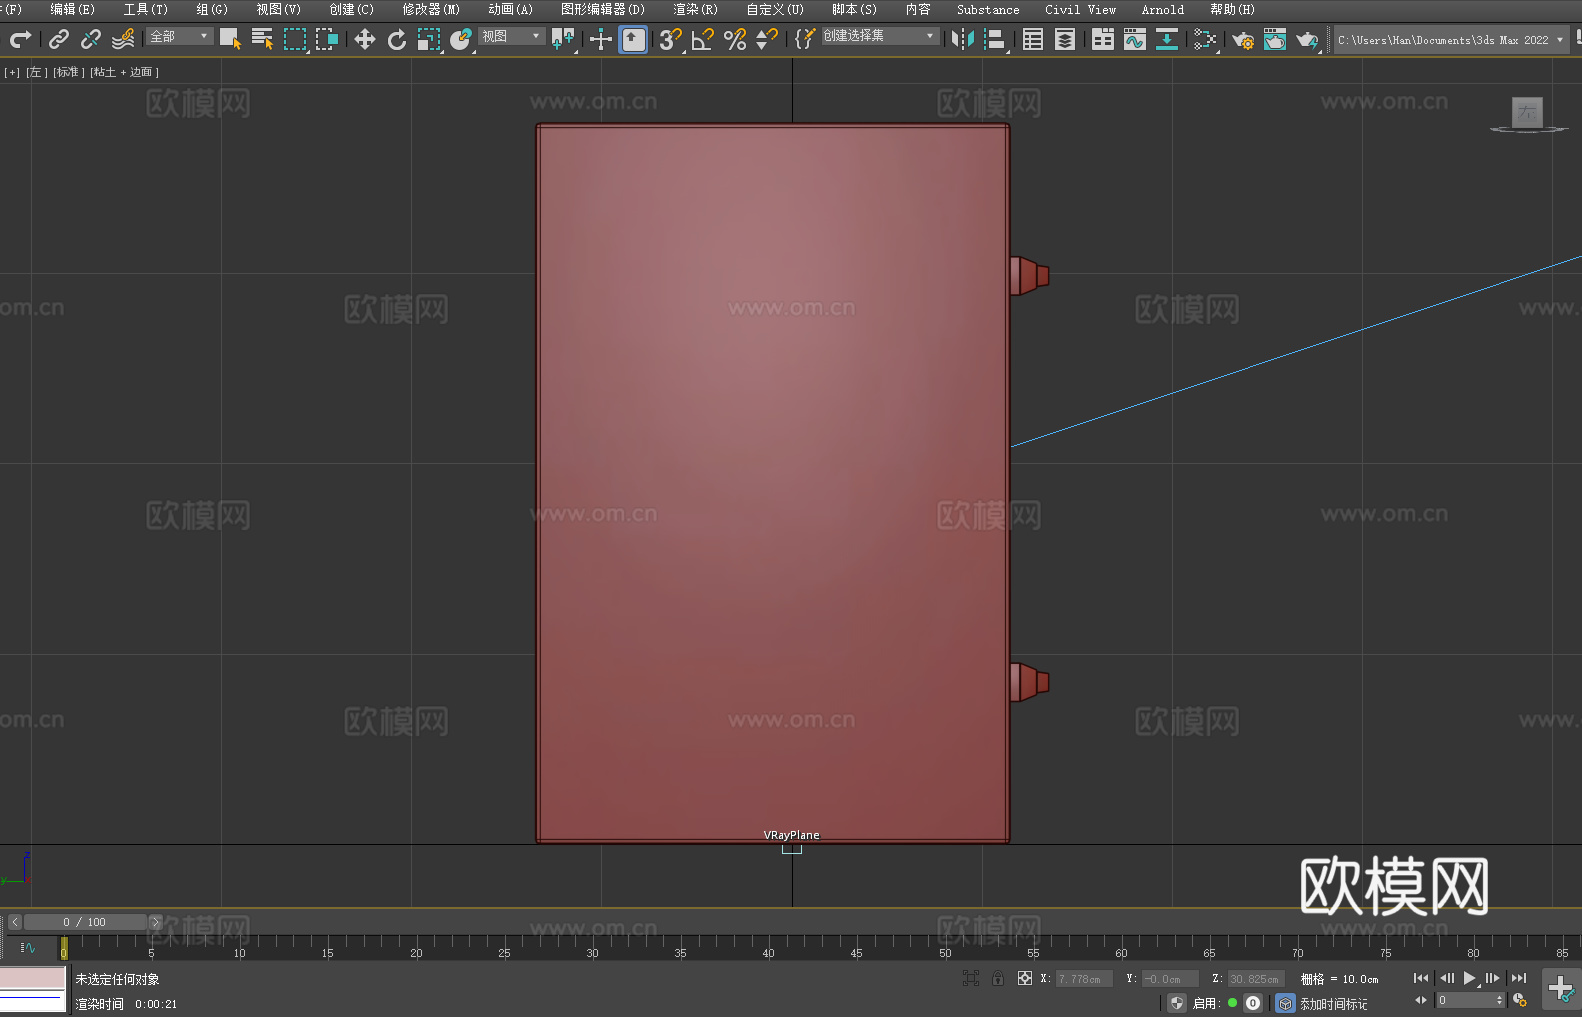Click Use Pivot Point Center icon
This screenshot has width=1582, height=1017.
coord(563,39)
